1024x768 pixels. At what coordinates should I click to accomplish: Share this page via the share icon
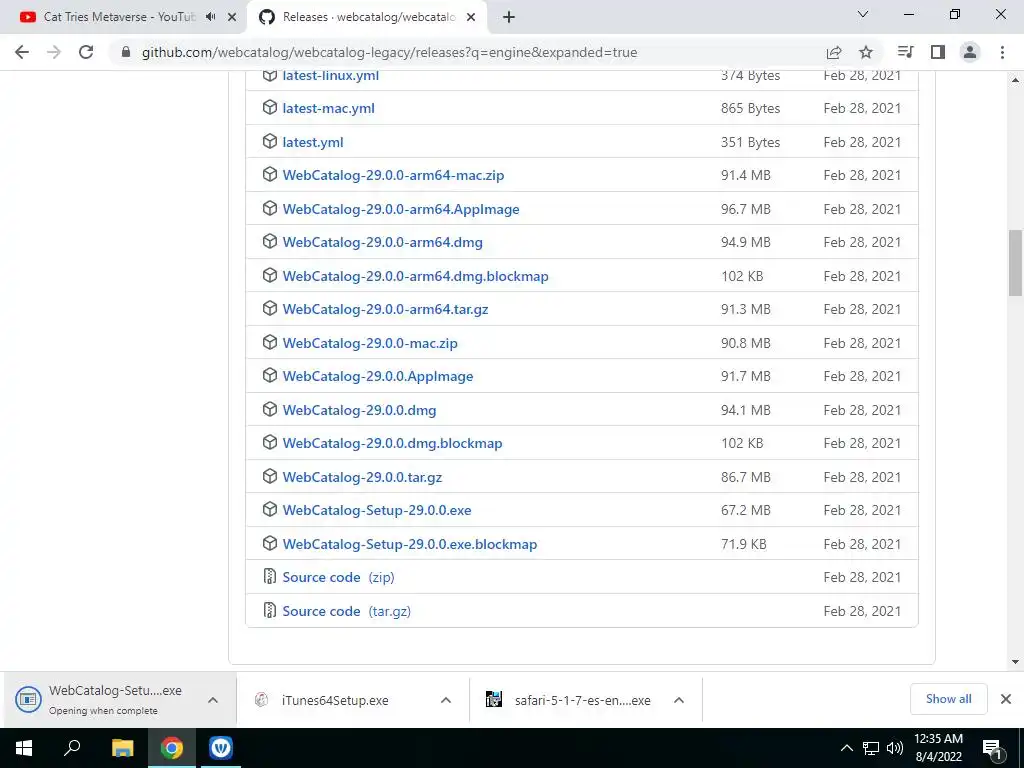coord(834,52)
